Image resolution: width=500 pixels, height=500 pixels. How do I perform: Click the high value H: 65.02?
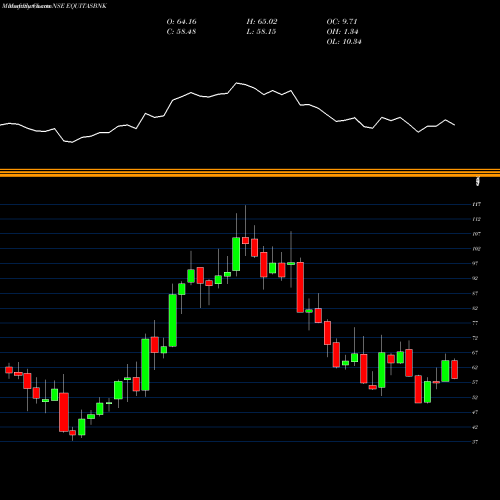click(262, 22)
